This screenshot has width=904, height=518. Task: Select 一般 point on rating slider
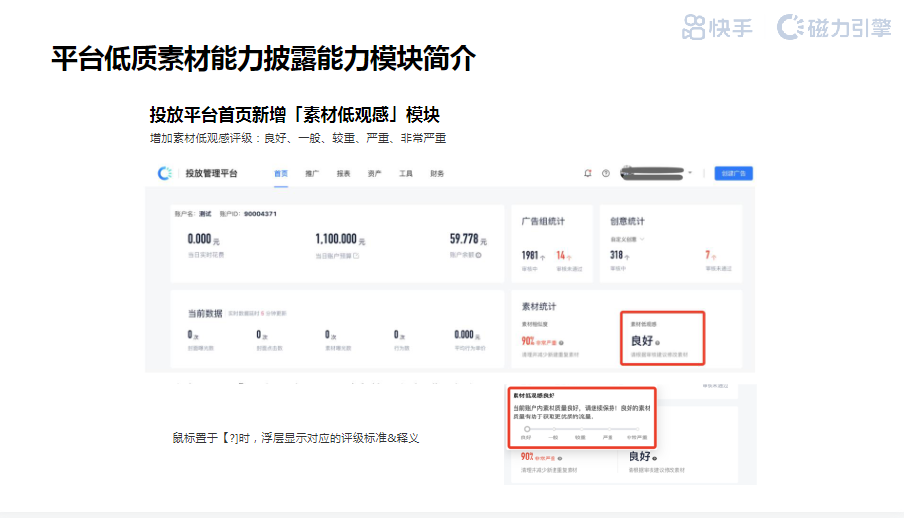(x=553, y=429)
